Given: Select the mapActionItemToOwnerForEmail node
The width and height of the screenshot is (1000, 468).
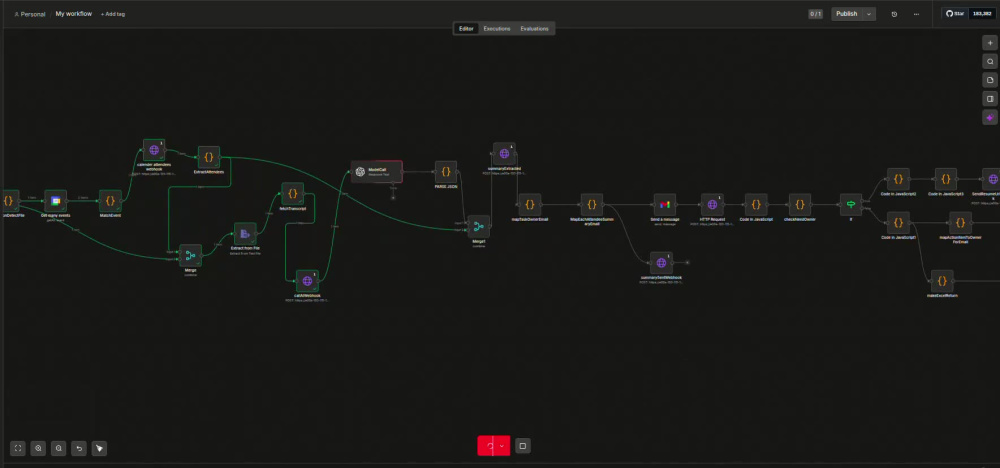Looking at the screenshot, I should (x=960, y=223).
